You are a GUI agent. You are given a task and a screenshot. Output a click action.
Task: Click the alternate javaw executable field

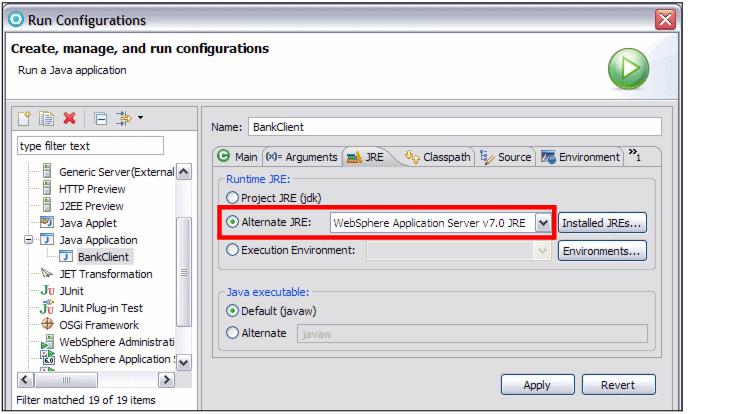(x=472, y=334)
